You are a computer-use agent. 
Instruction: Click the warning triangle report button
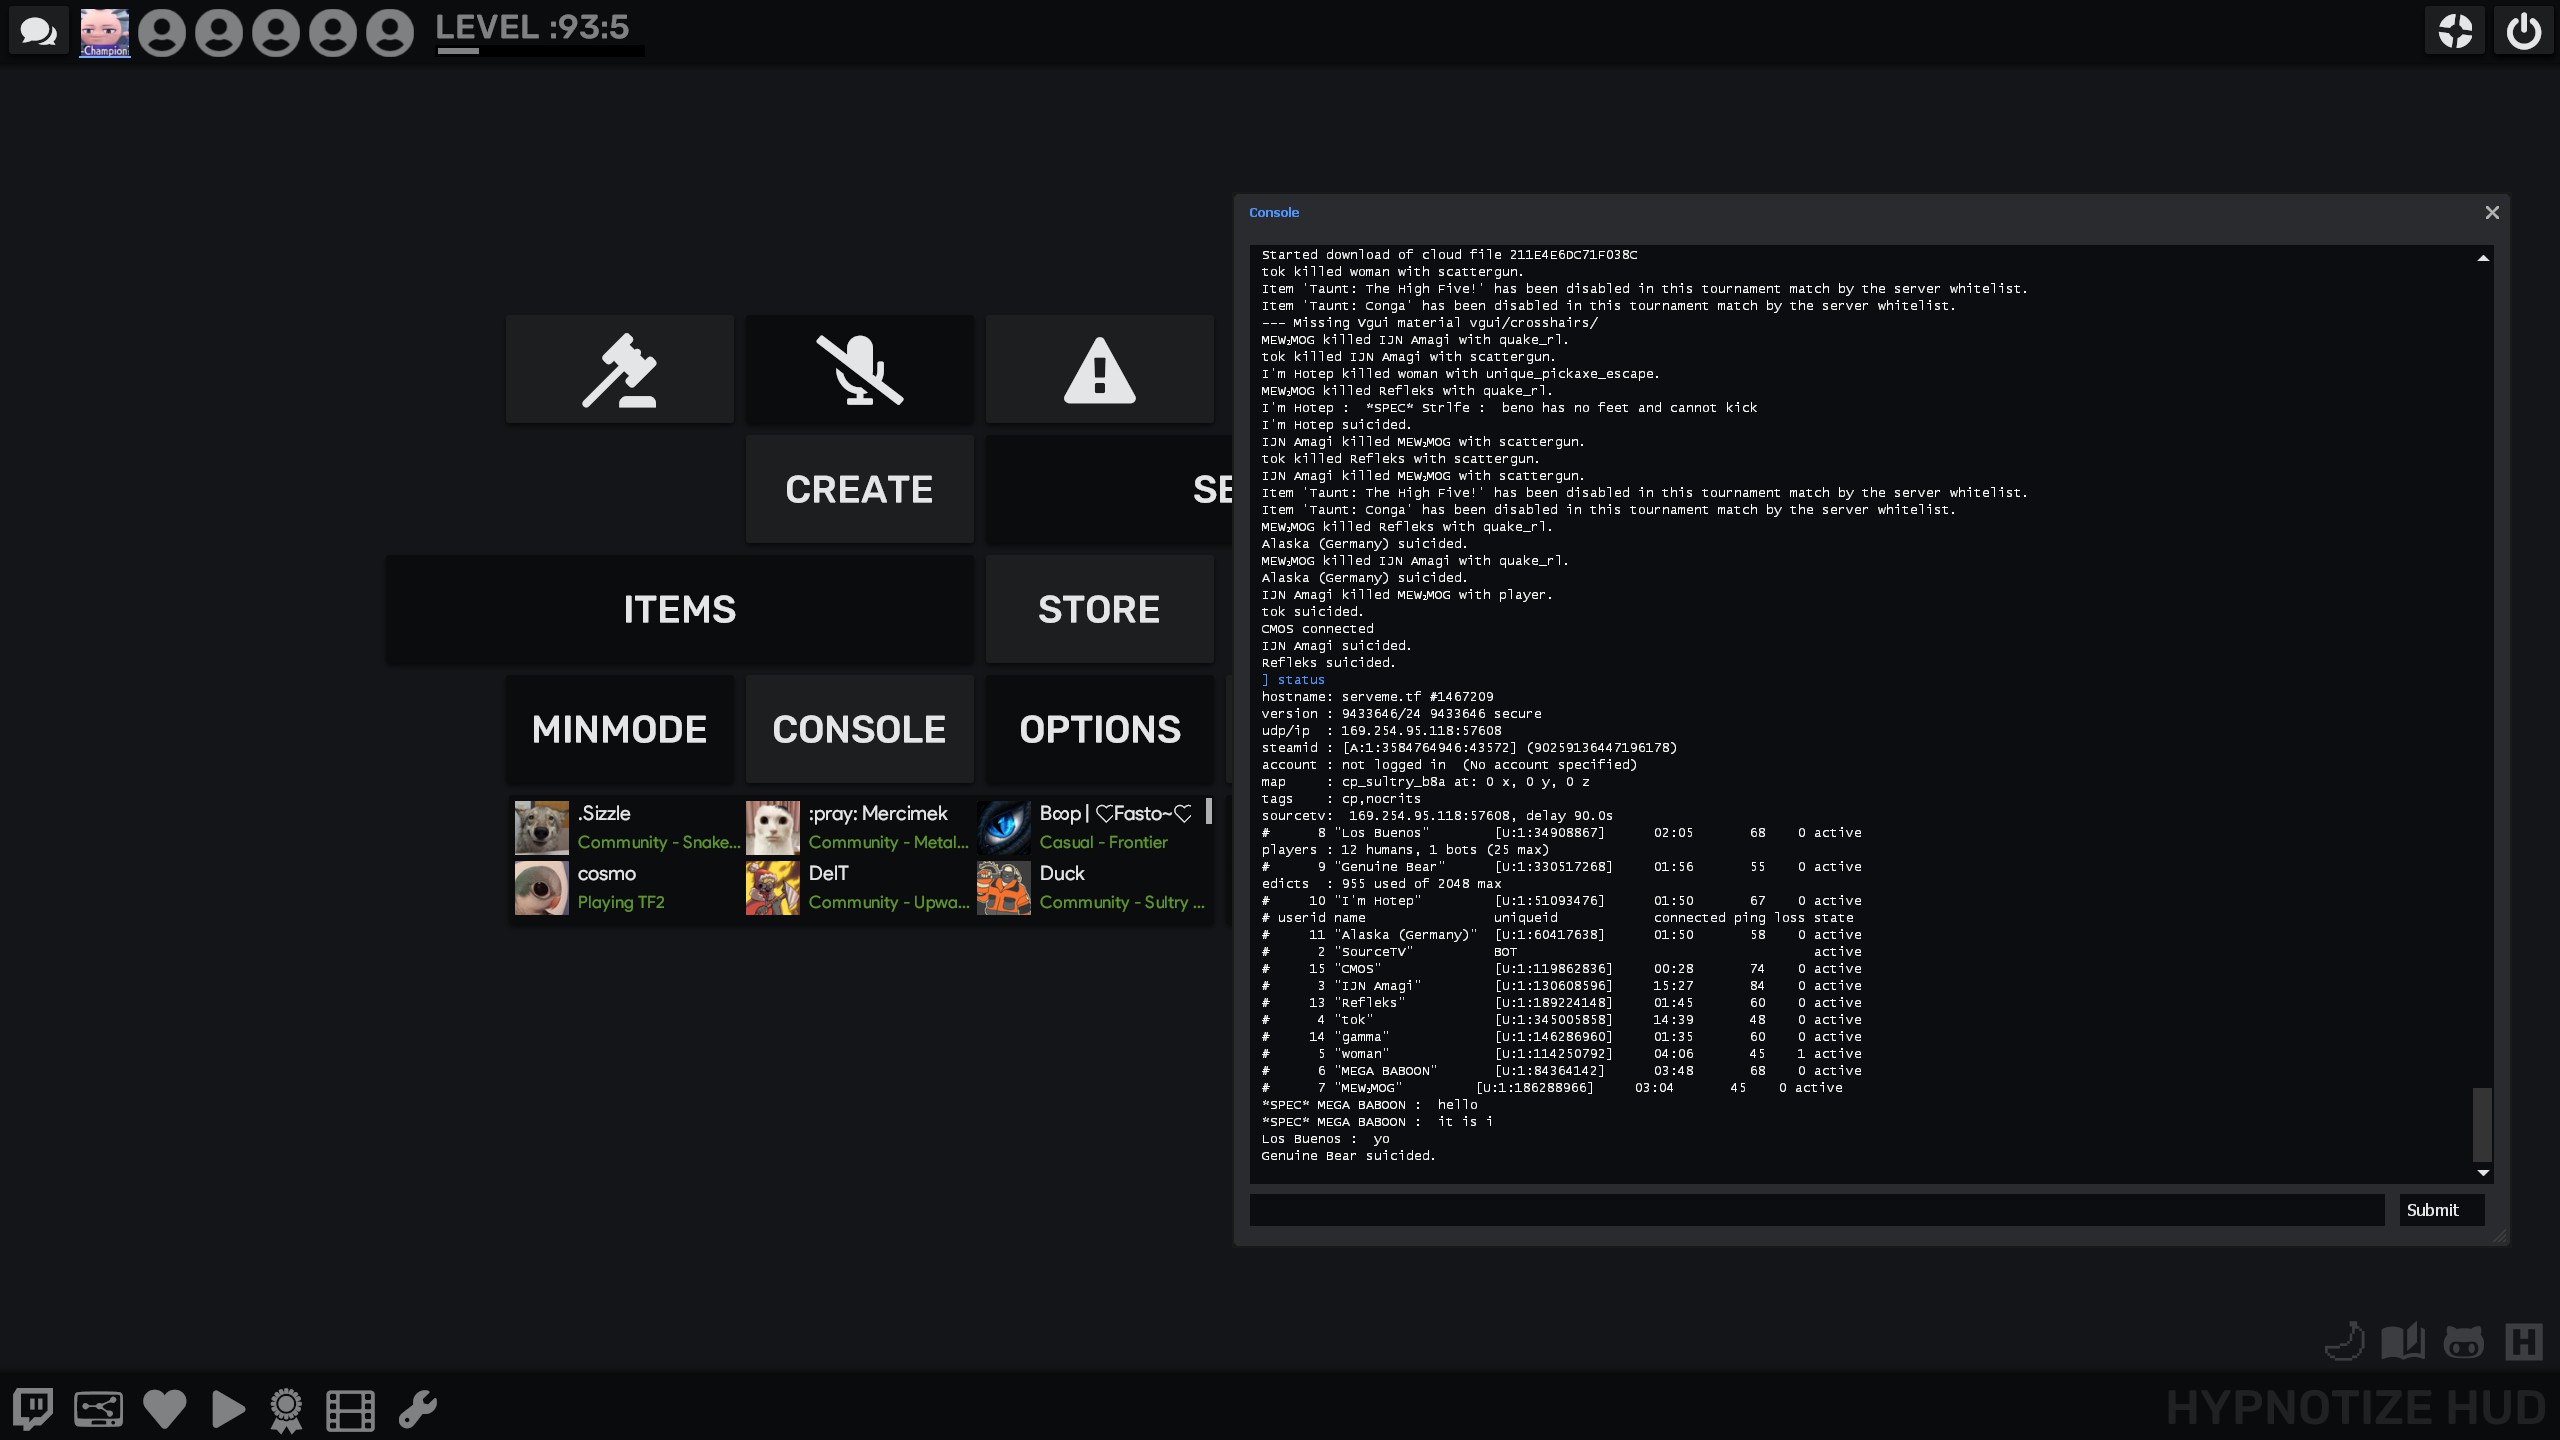tap(1099, 370)
